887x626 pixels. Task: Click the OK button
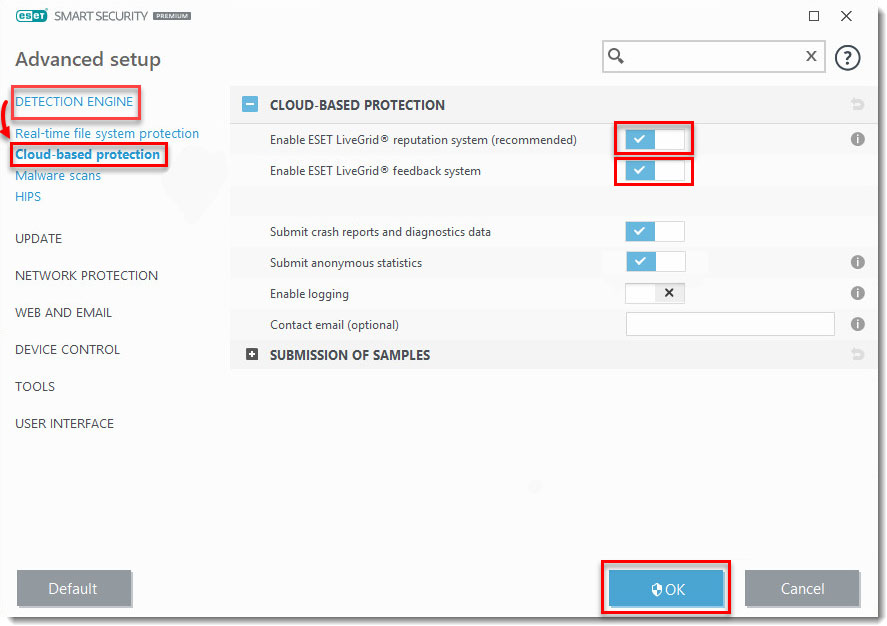(666, 588)
